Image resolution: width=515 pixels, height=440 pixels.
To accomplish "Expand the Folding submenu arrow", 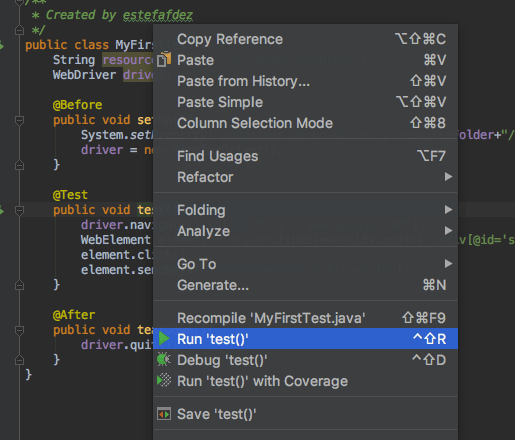I will point(448,210).
